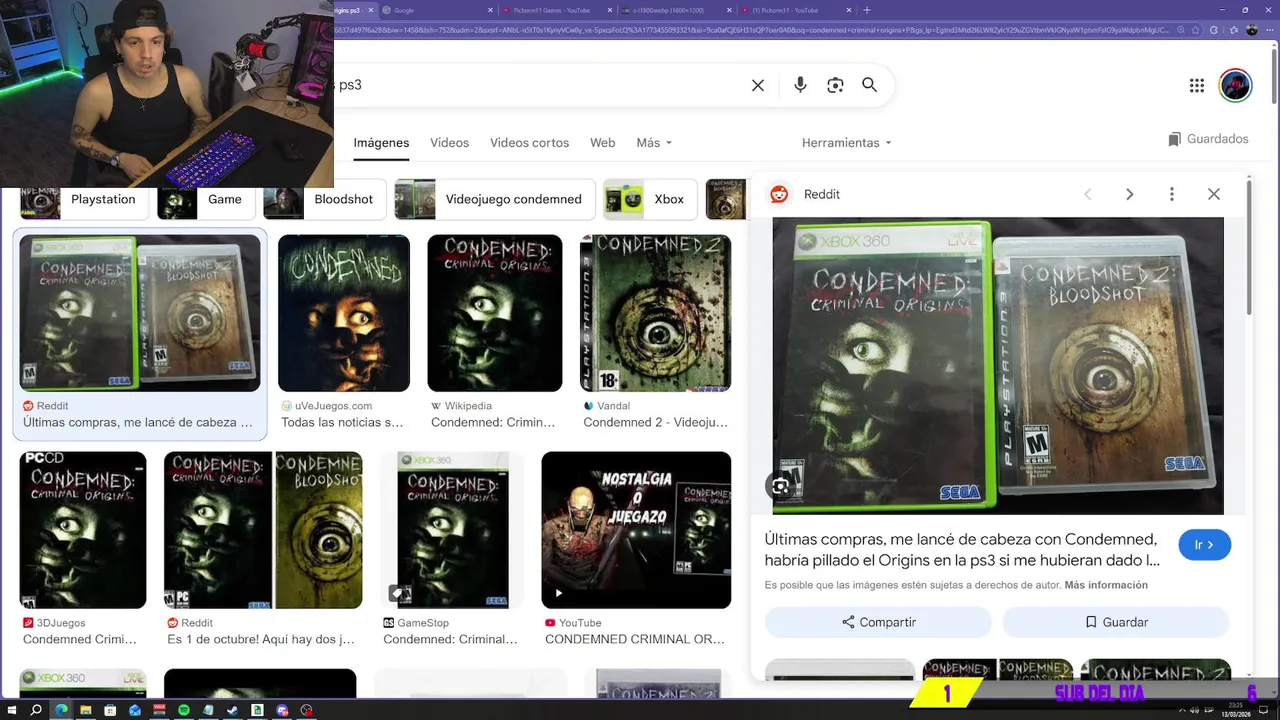Go to the next image in preview panel

[1129, 195]
